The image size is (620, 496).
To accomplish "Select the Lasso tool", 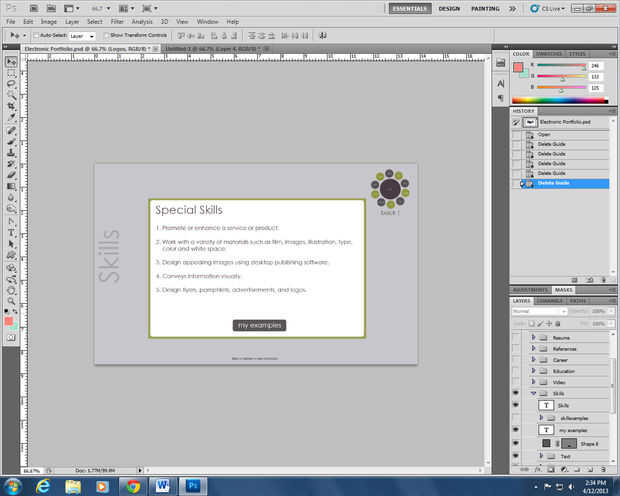I will tap(11, 85).
